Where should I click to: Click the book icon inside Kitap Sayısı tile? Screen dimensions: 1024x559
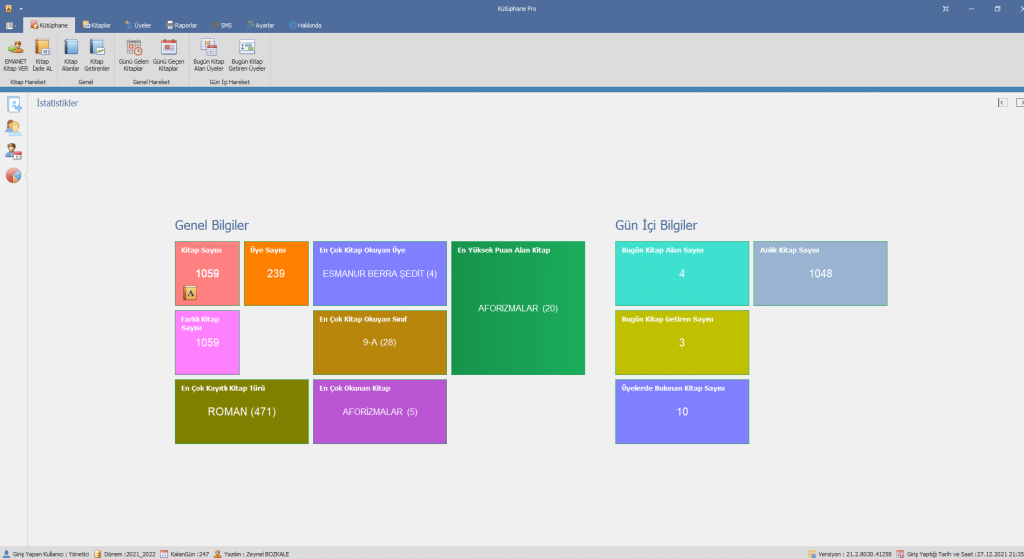click(190, 293)
